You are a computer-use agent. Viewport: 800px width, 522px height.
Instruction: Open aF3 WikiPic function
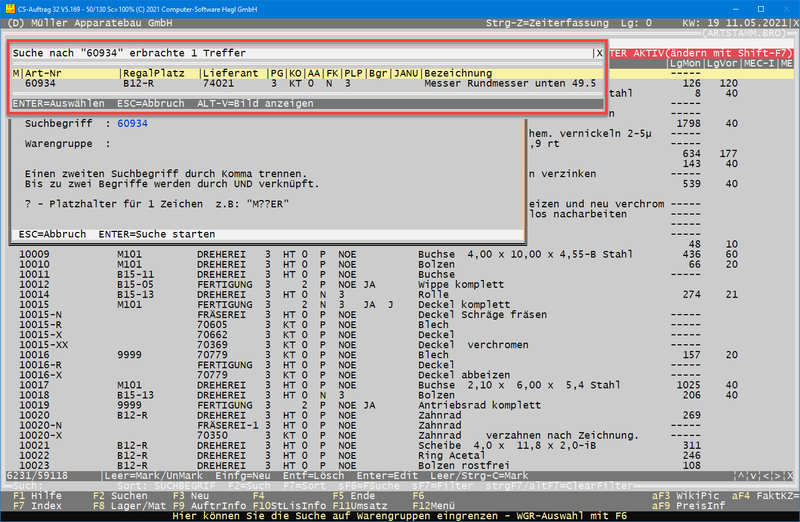tap(686, 495)
